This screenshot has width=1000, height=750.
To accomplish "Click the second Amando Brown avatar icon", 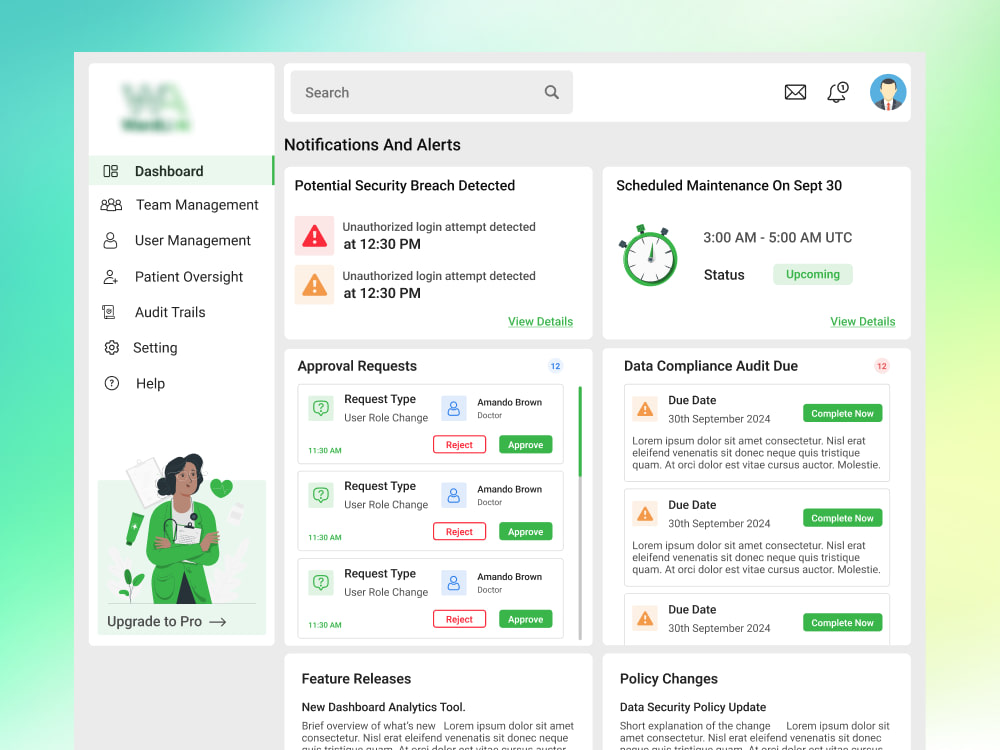I will [x=453, y=496].
